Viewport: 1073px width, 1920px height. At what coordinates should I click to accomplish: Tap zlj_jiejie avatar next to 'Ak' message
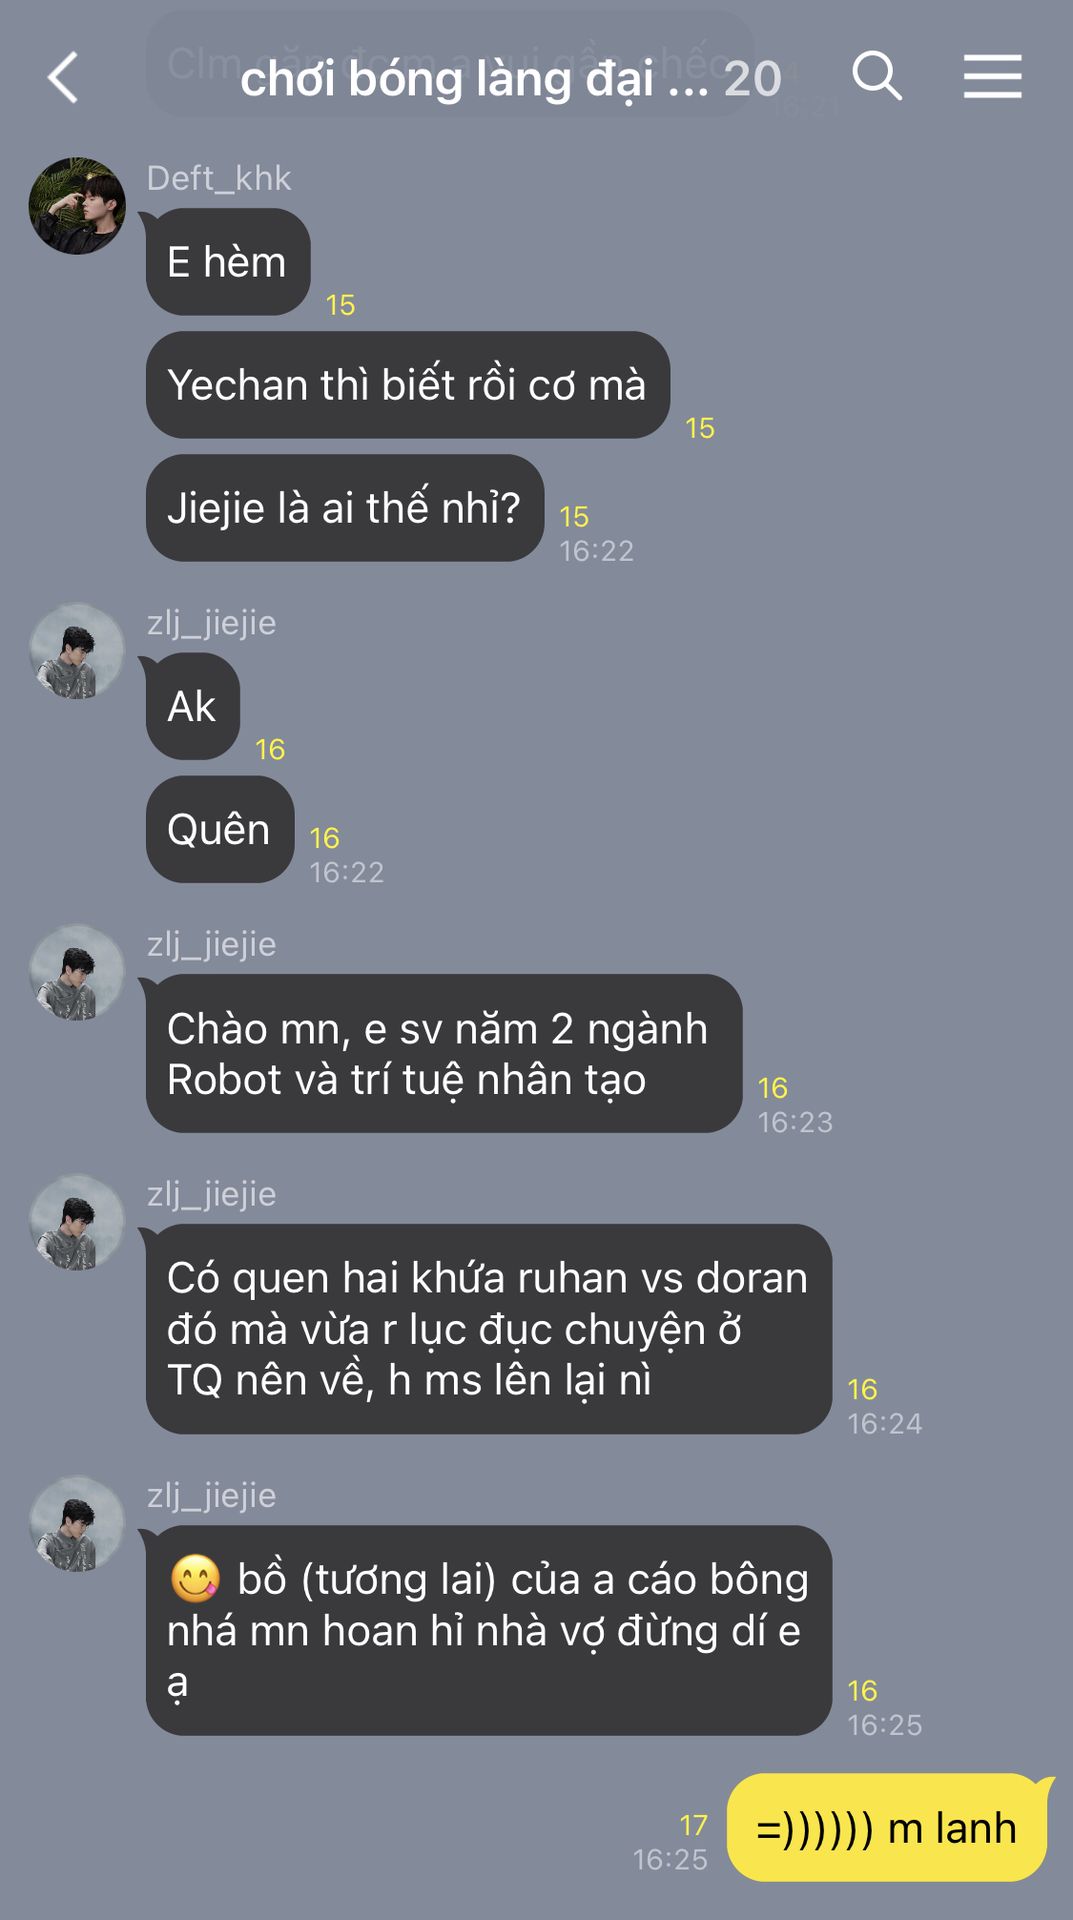77,651
